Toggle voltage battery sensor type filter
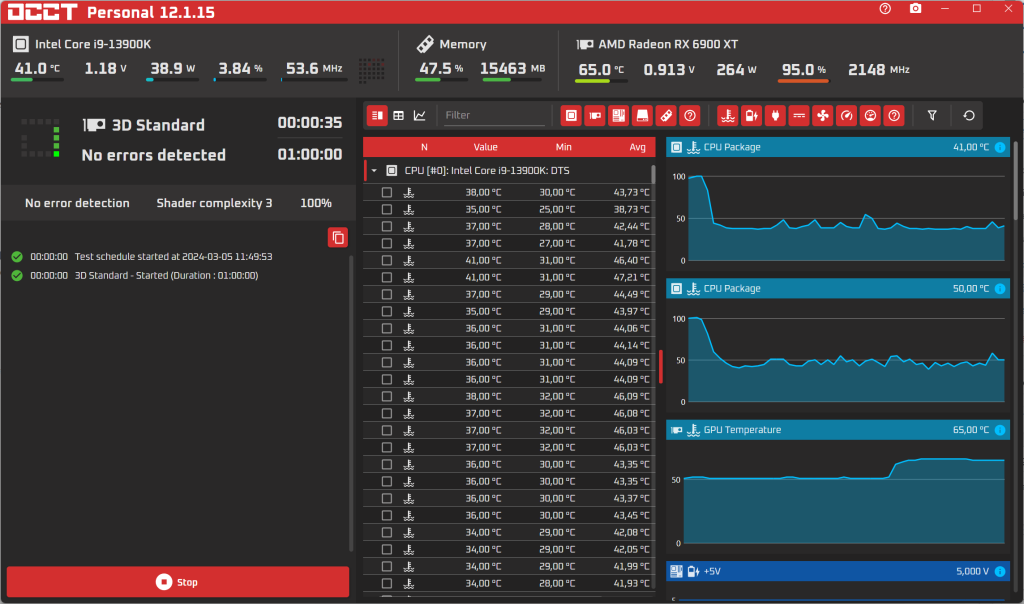Viewport: 1024px width, 604px height. point(752,116)
